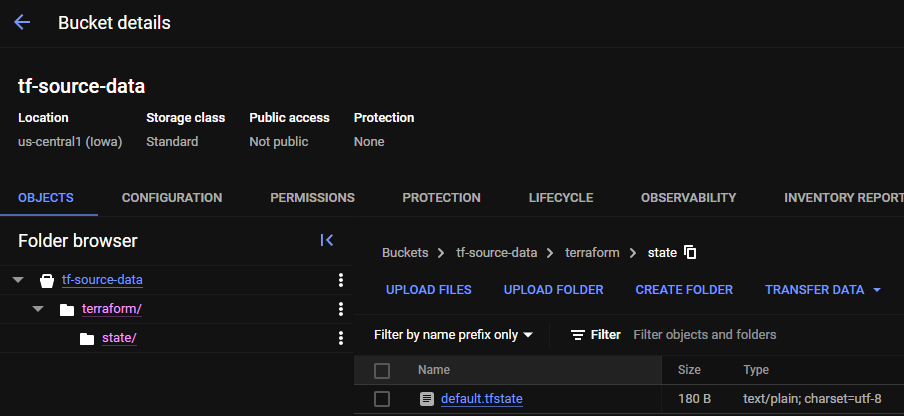The image size is (904, 416).
Task: Open more options for tf-source-data
Action: click(x=341, y=280)
